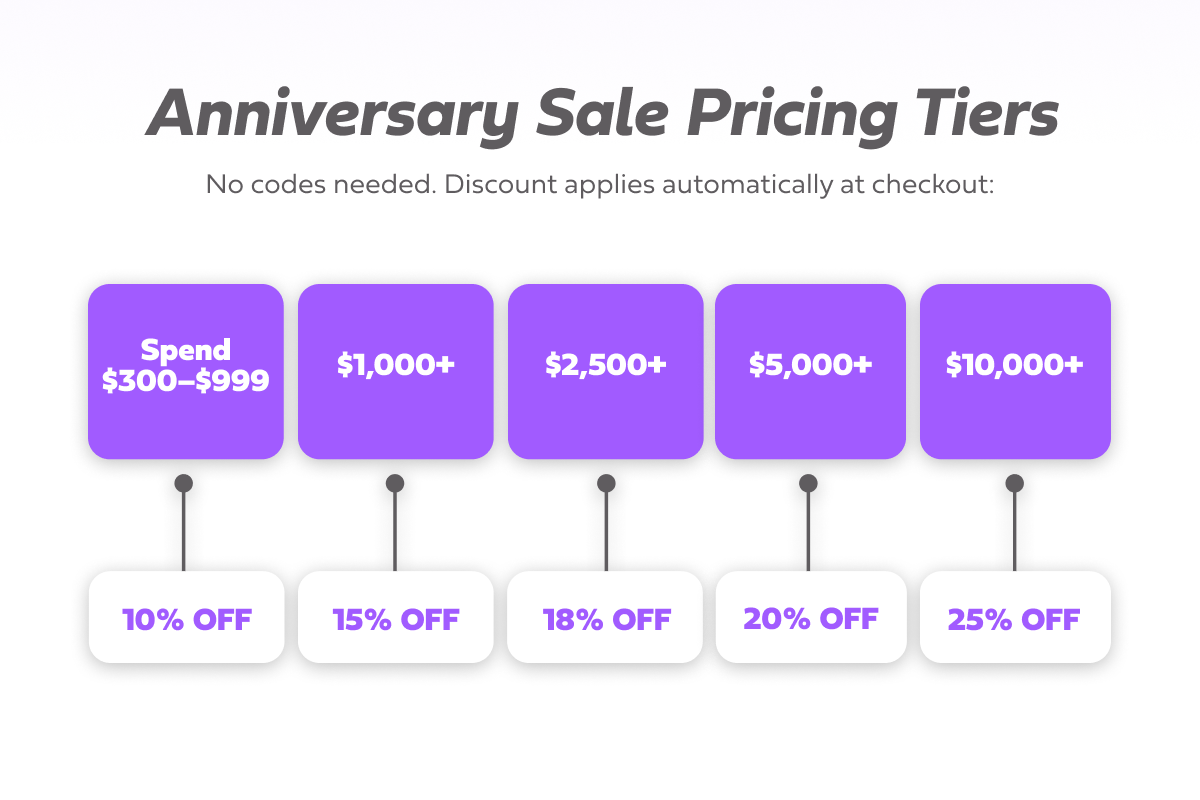Click the Spend $300–$999 tier box

pos(185,371)
